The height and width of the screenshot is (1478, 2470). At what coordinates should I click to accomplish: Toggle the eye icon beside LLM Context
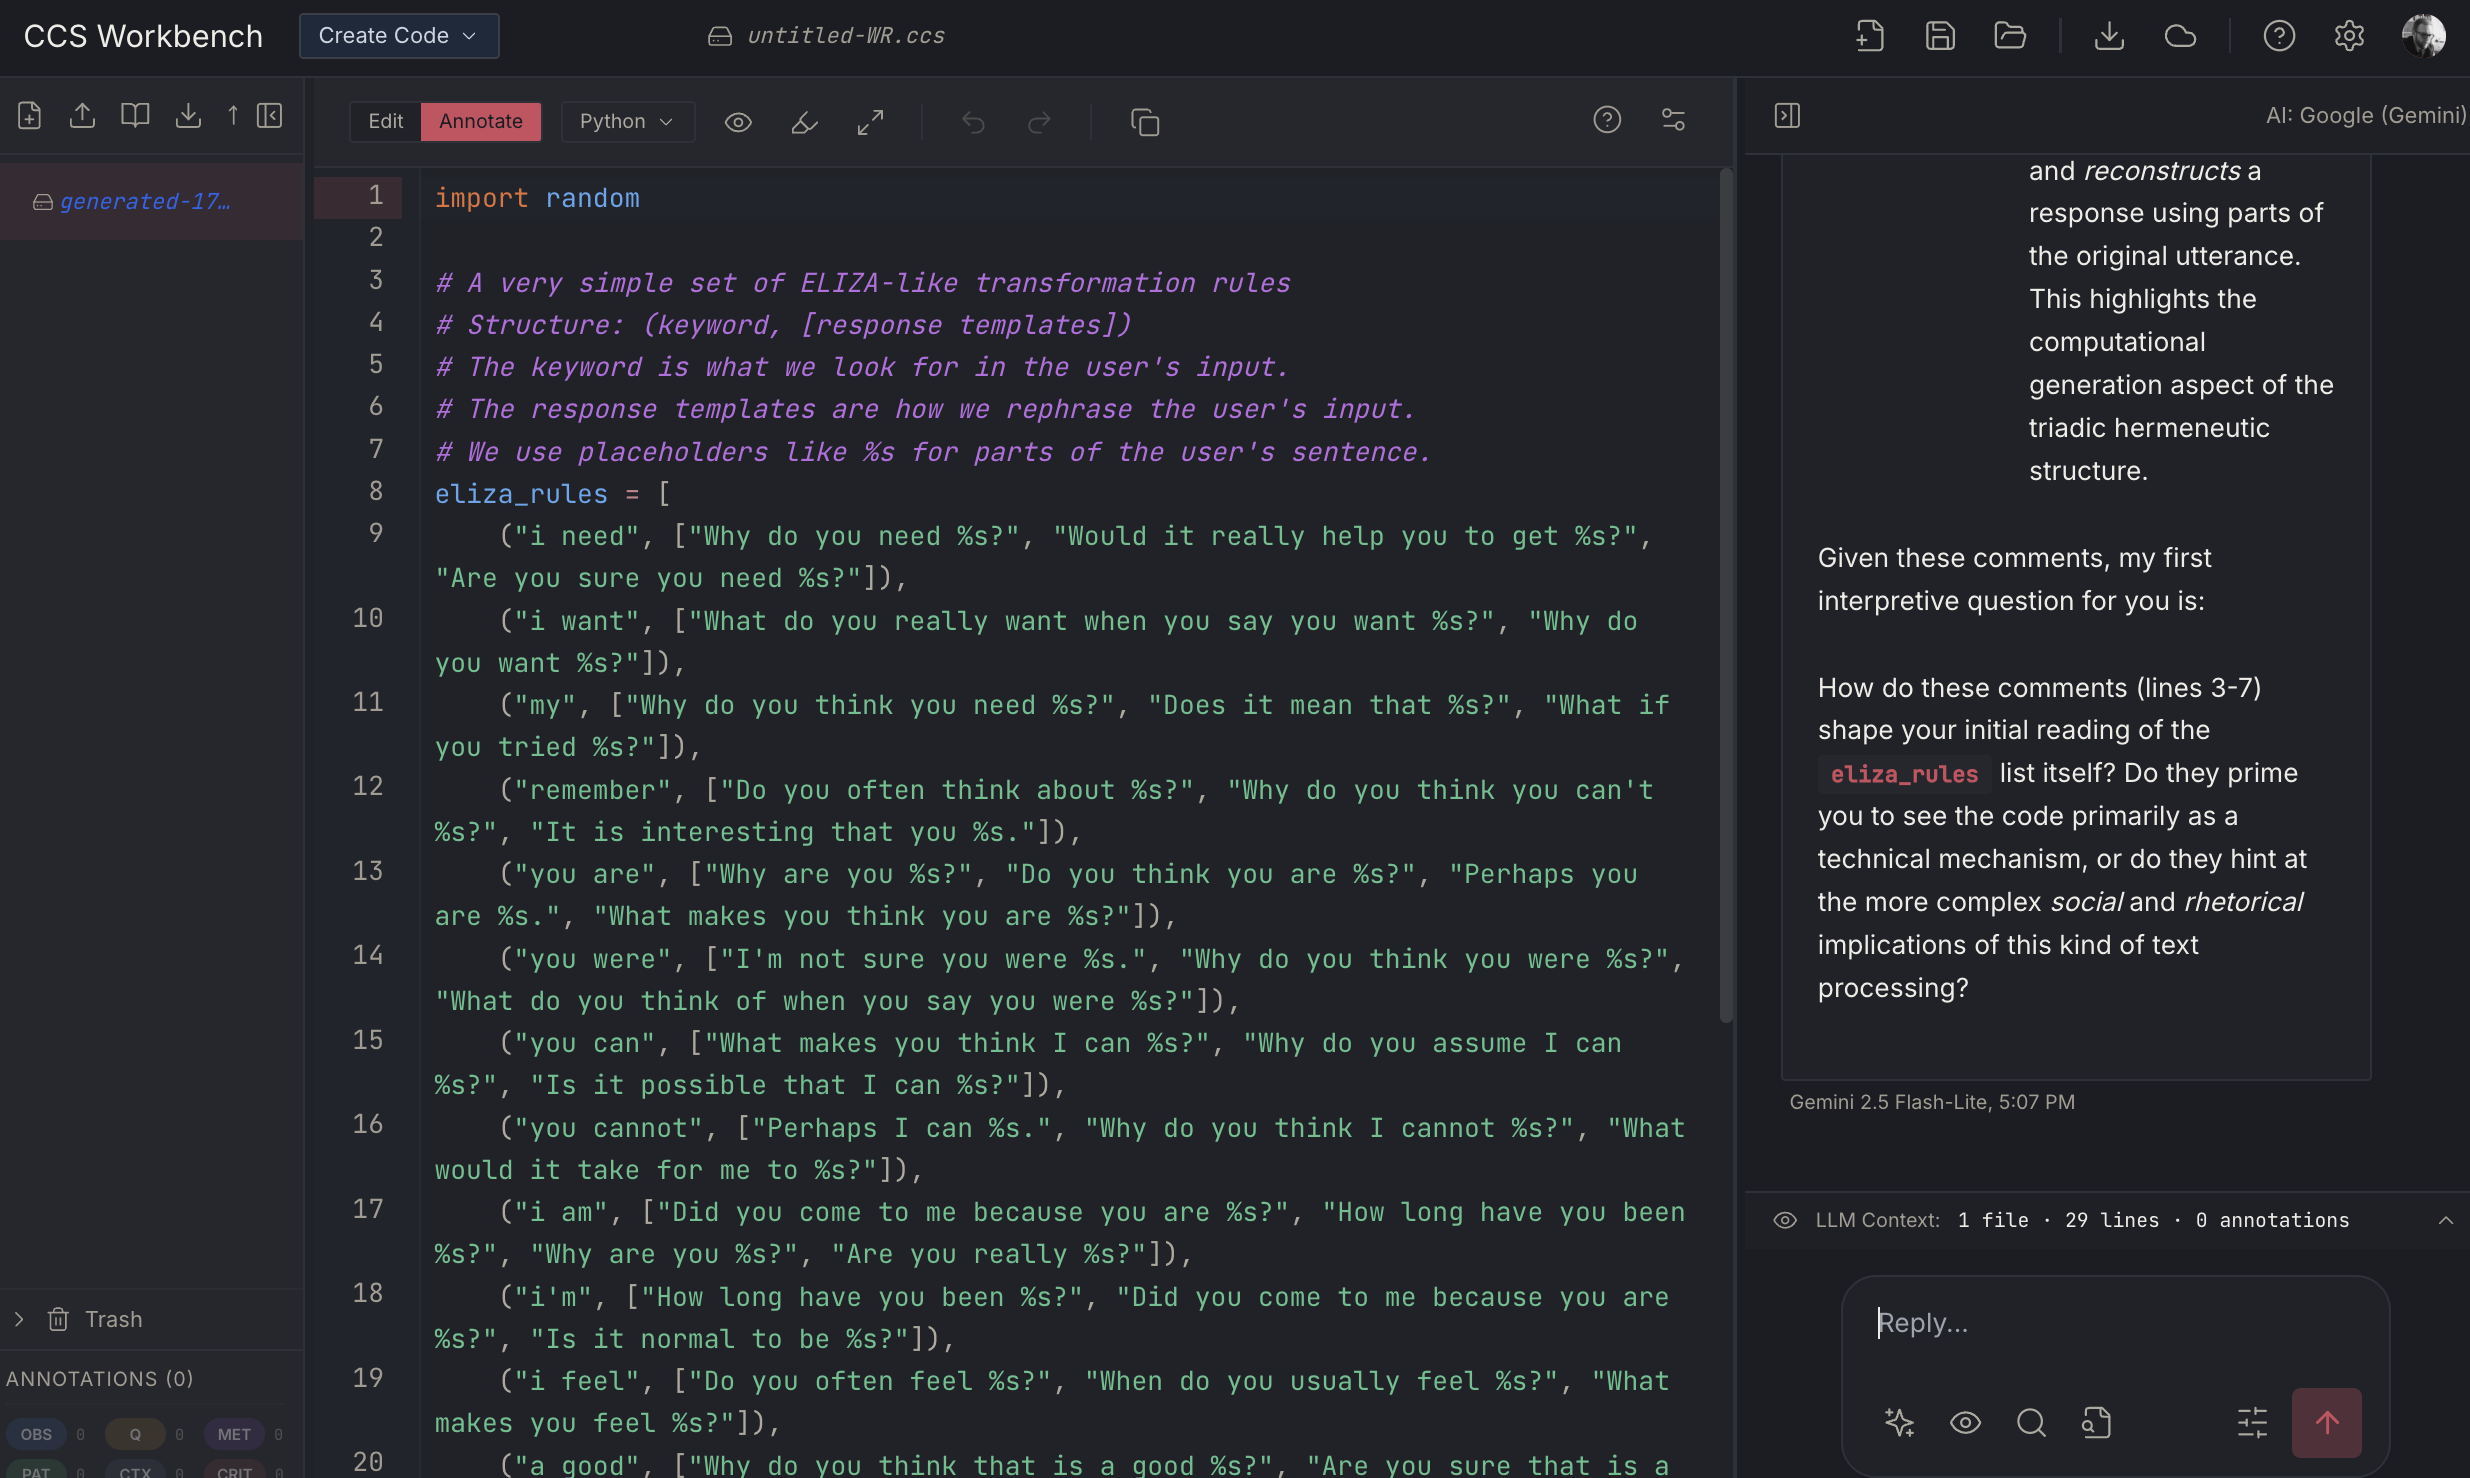[1785, 1220]
